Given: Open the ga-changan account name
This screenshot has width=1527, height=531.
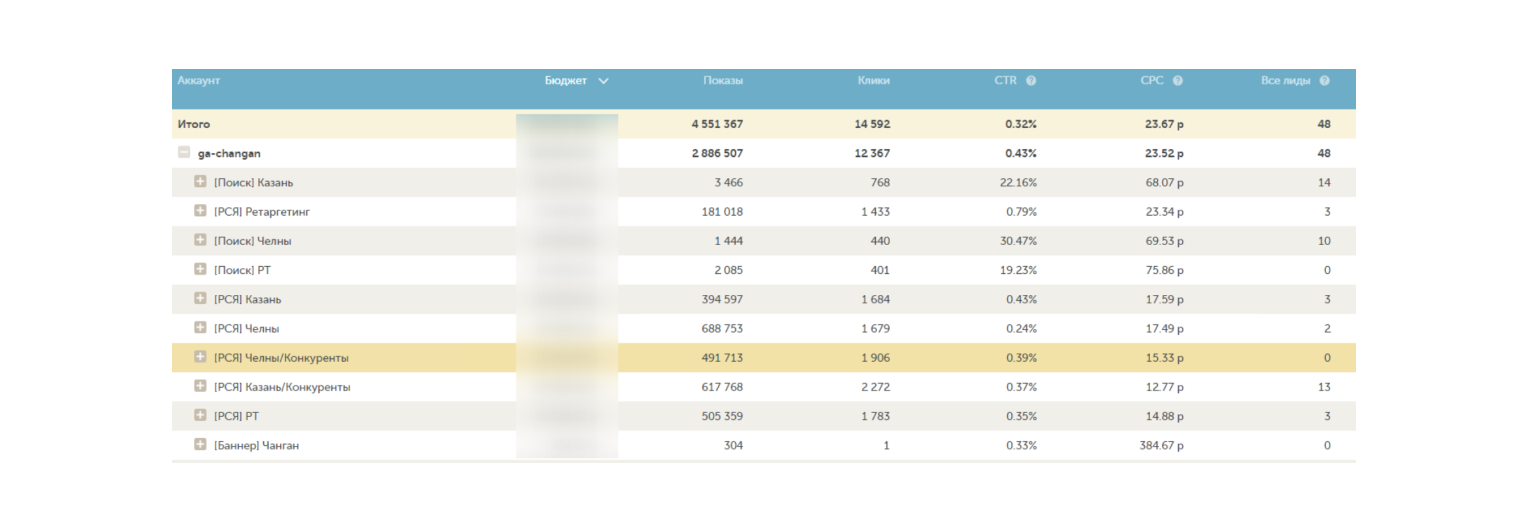Looking at the screenshot, I should click(229, 153).
